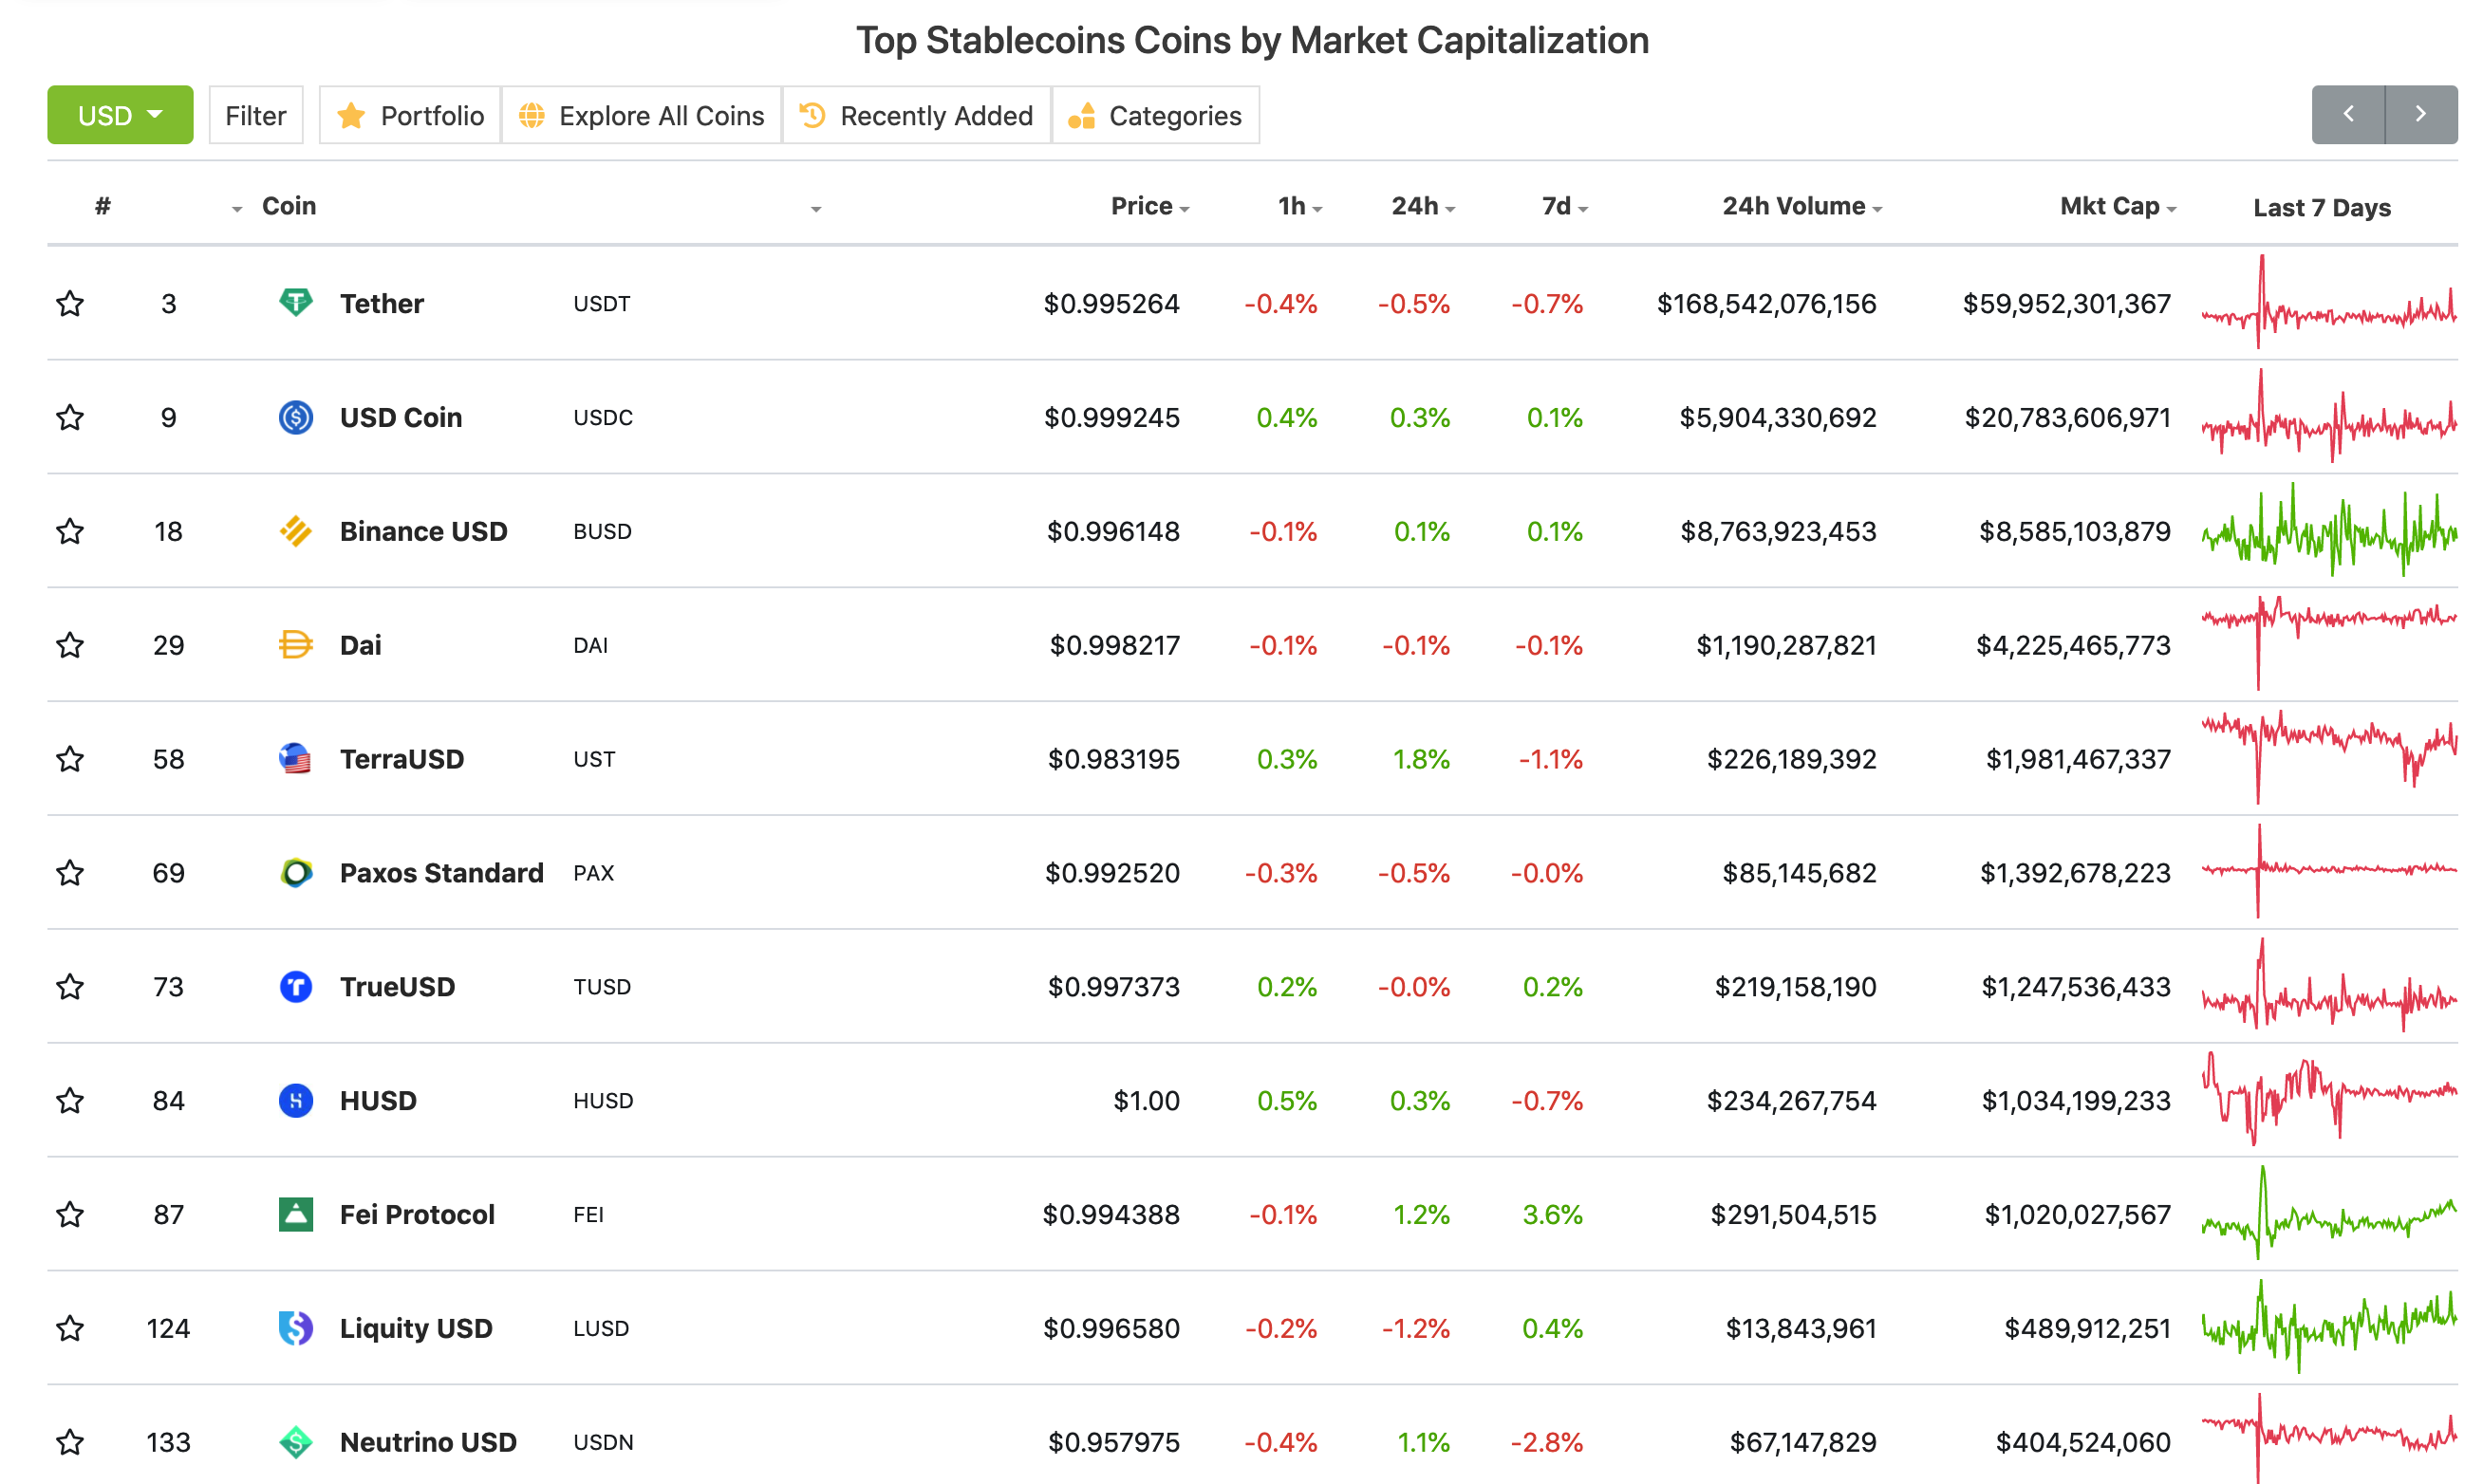The image size is (2483, 1484).
Task: Click the HUSD logo icon
Action: pos(296,1100)
